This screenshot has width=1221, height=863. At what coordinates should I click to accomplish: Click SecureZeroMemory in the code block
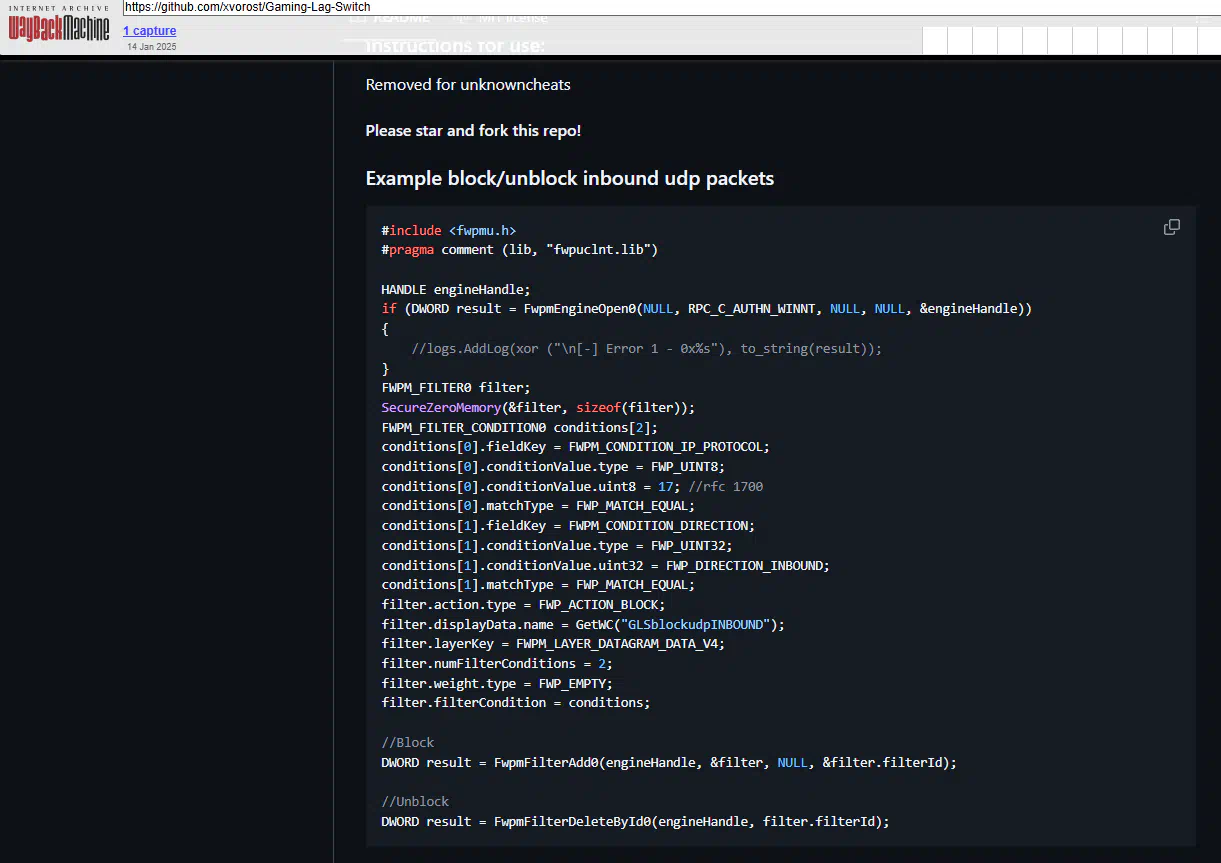coord(438,407)
